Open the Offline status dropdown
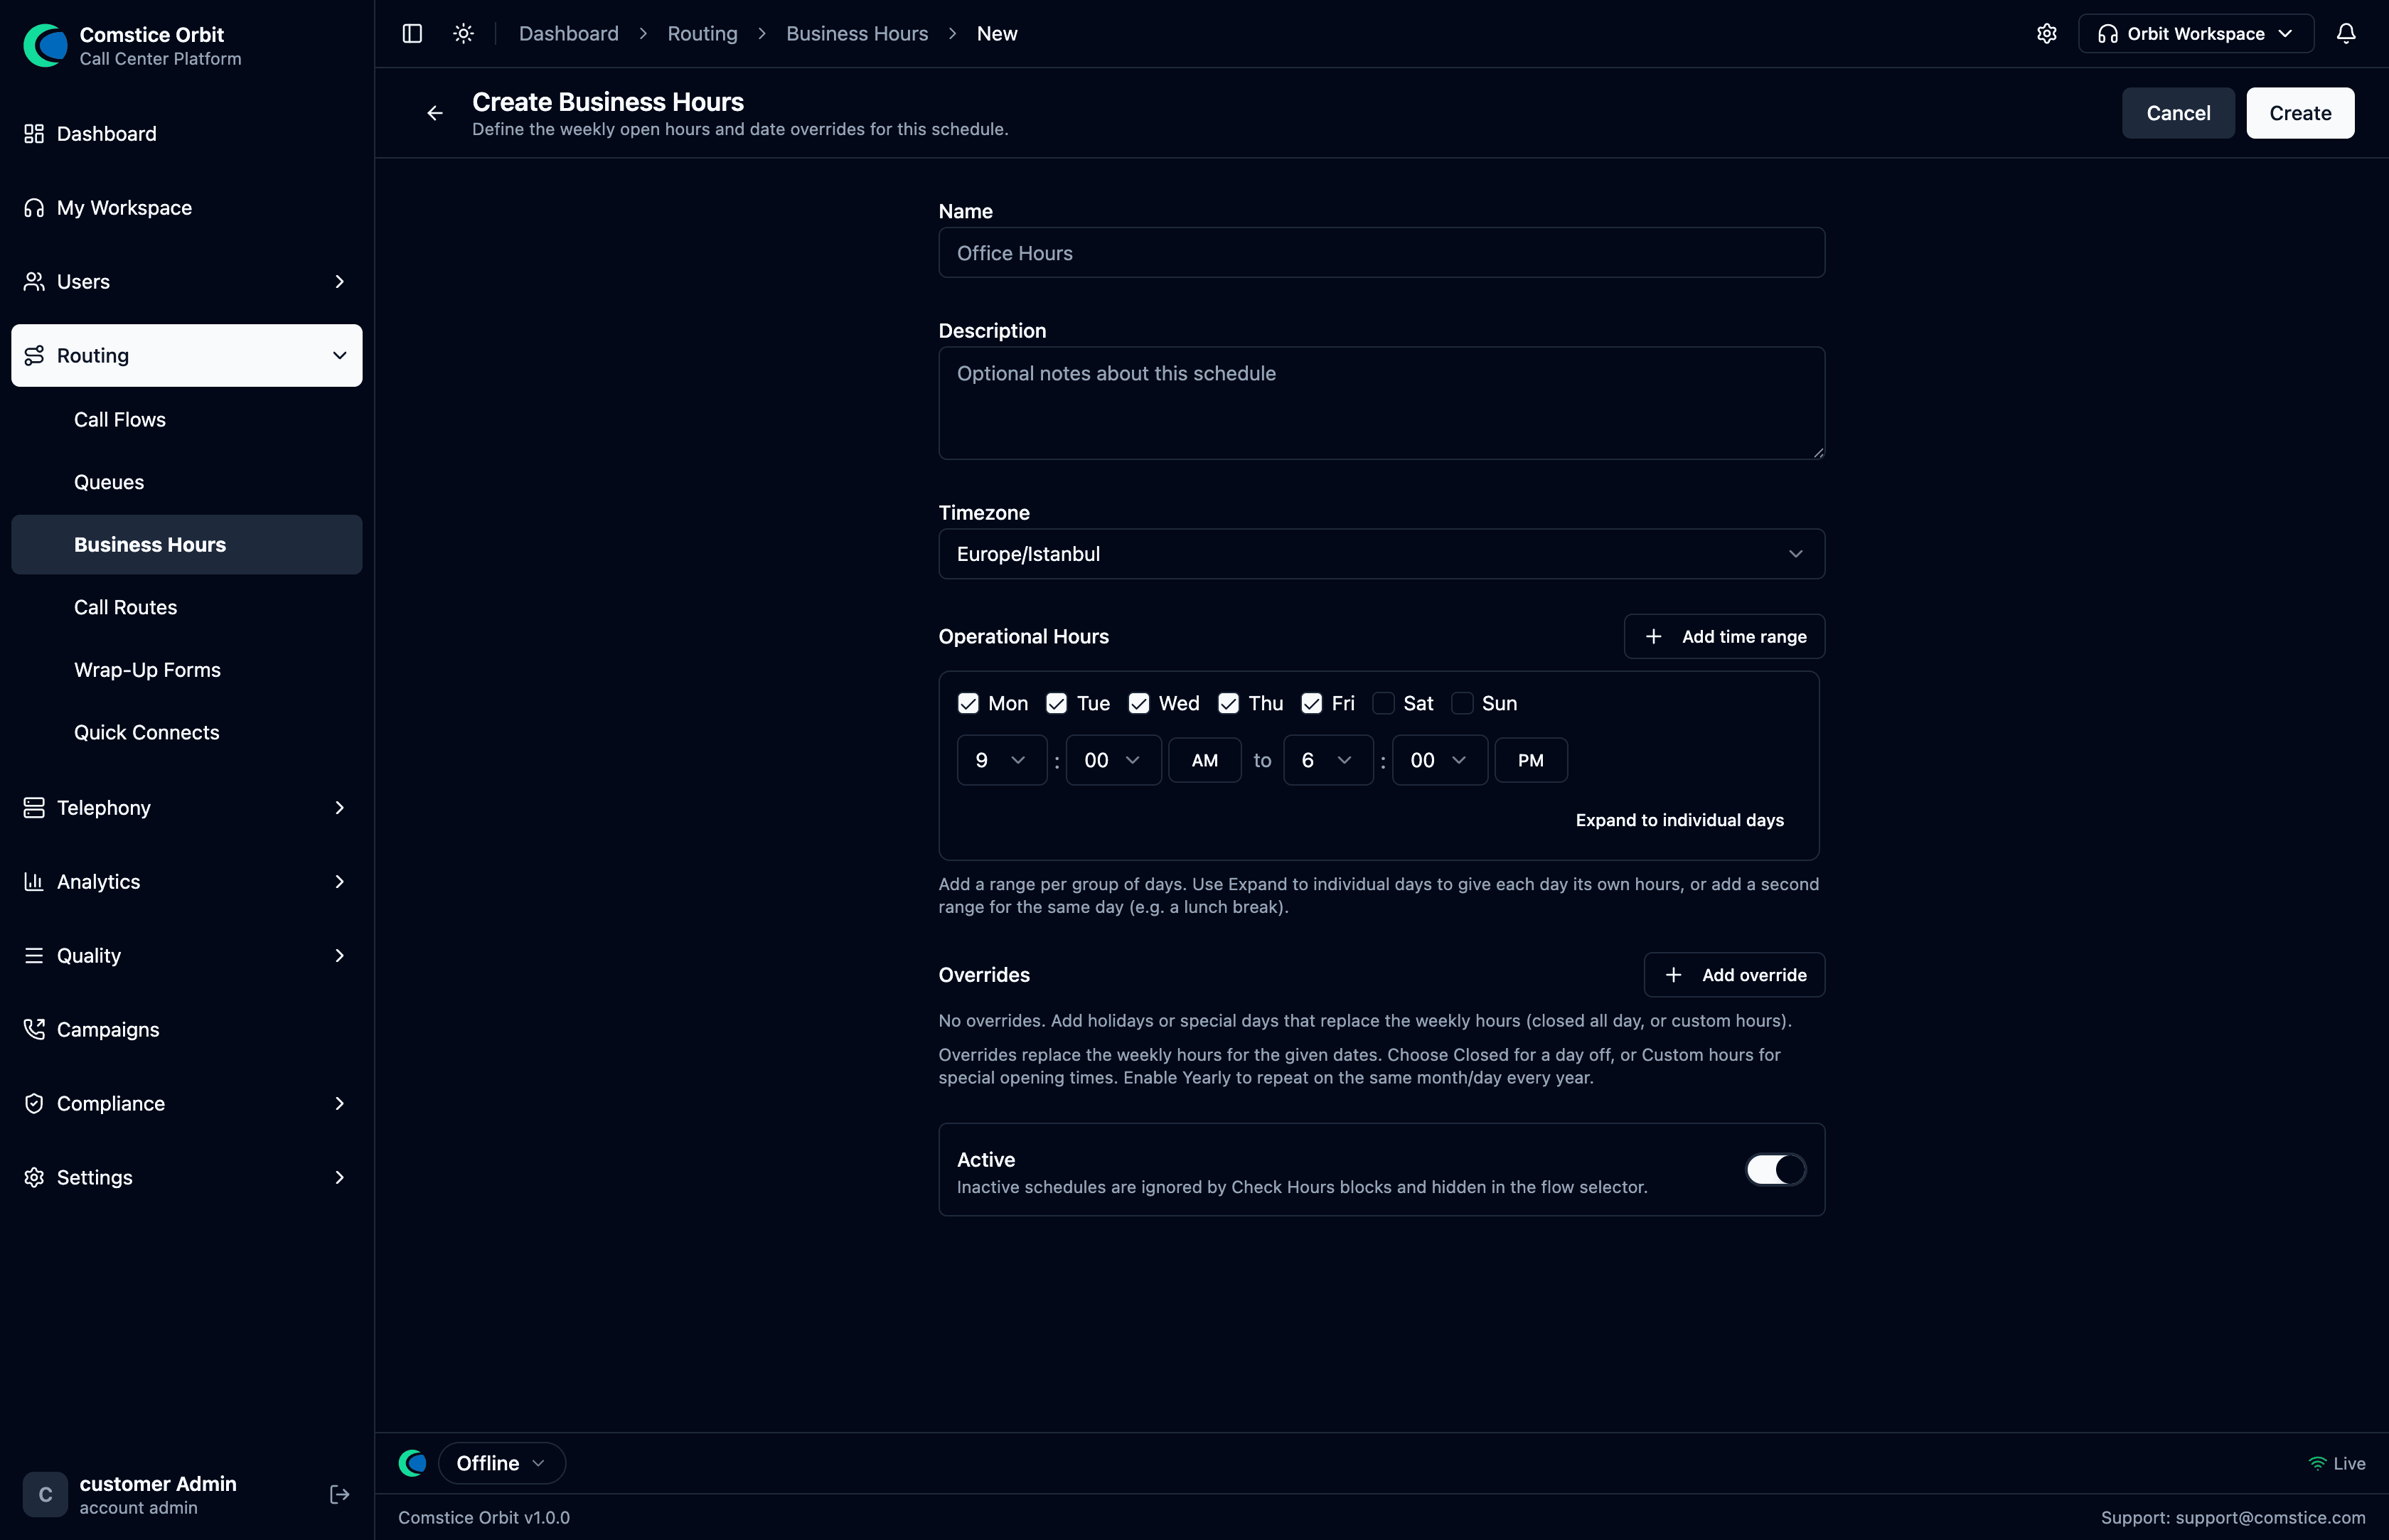The height and width of the screenshot is (1540, 2389). (x=501, y=1463)
